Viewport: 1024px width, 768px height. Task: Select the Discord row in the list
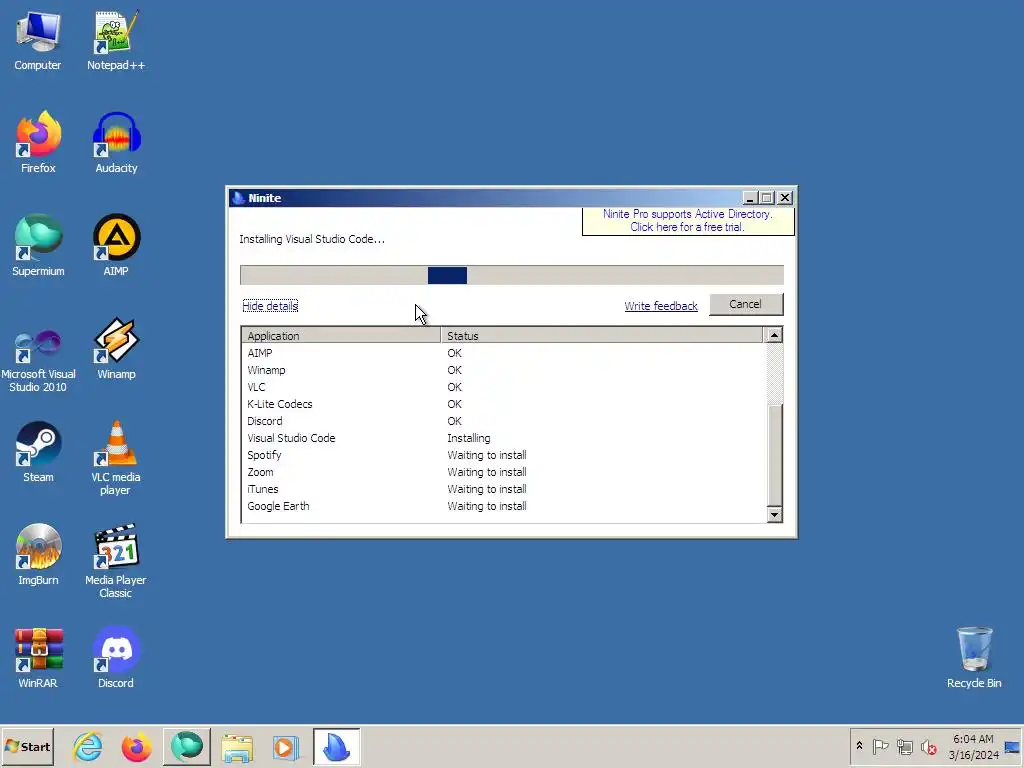(x=503, y=421)
